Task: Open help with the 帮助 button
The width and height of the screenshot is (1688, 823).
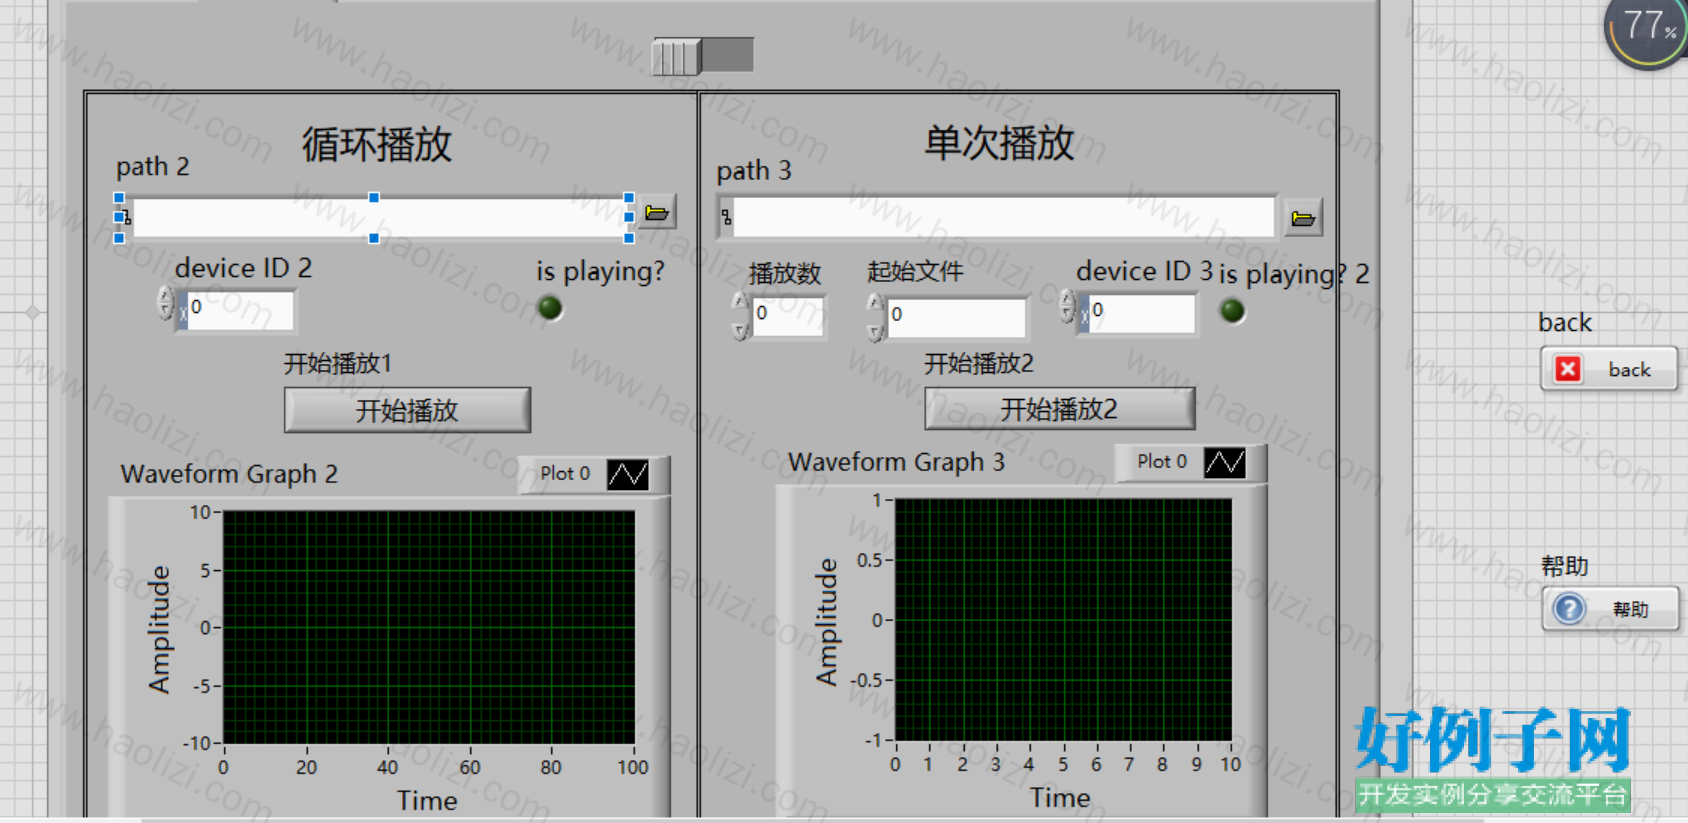Action: point(1610,608)
